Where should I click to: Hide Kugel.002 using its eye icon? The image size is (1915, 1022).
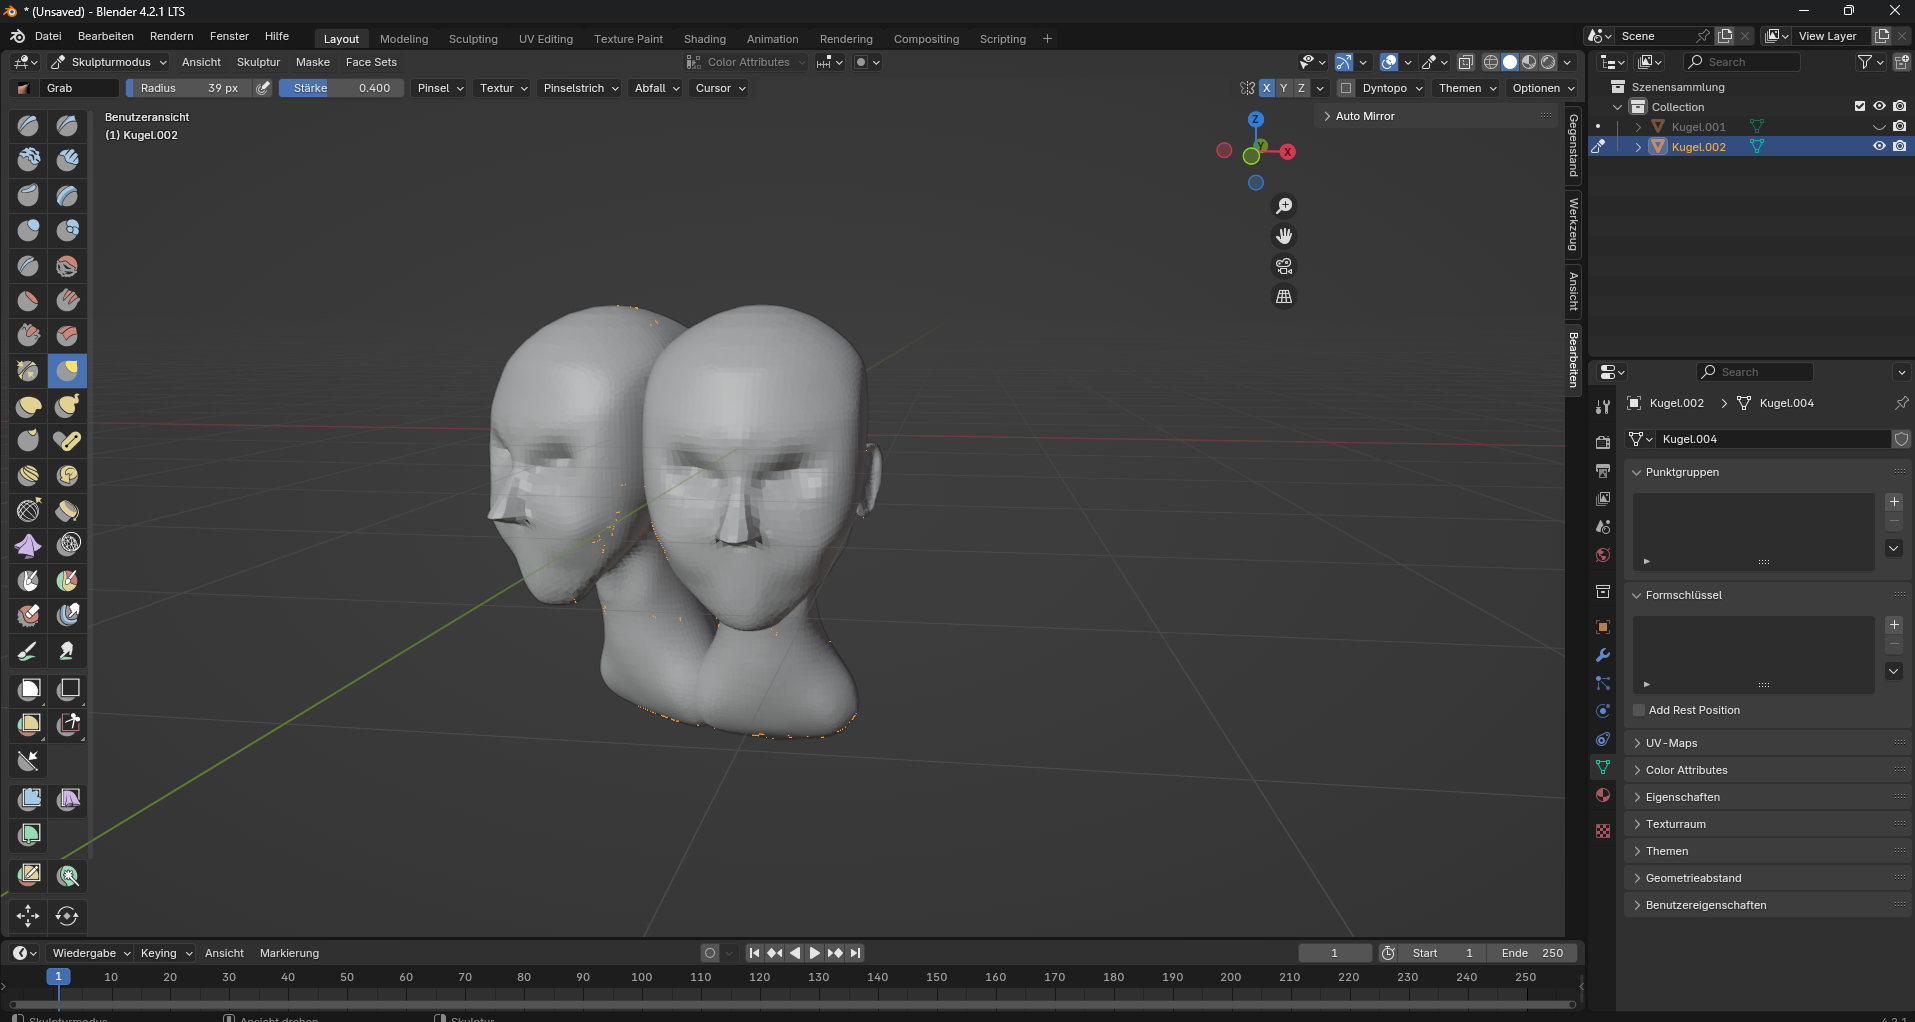tap(1879, 146)
